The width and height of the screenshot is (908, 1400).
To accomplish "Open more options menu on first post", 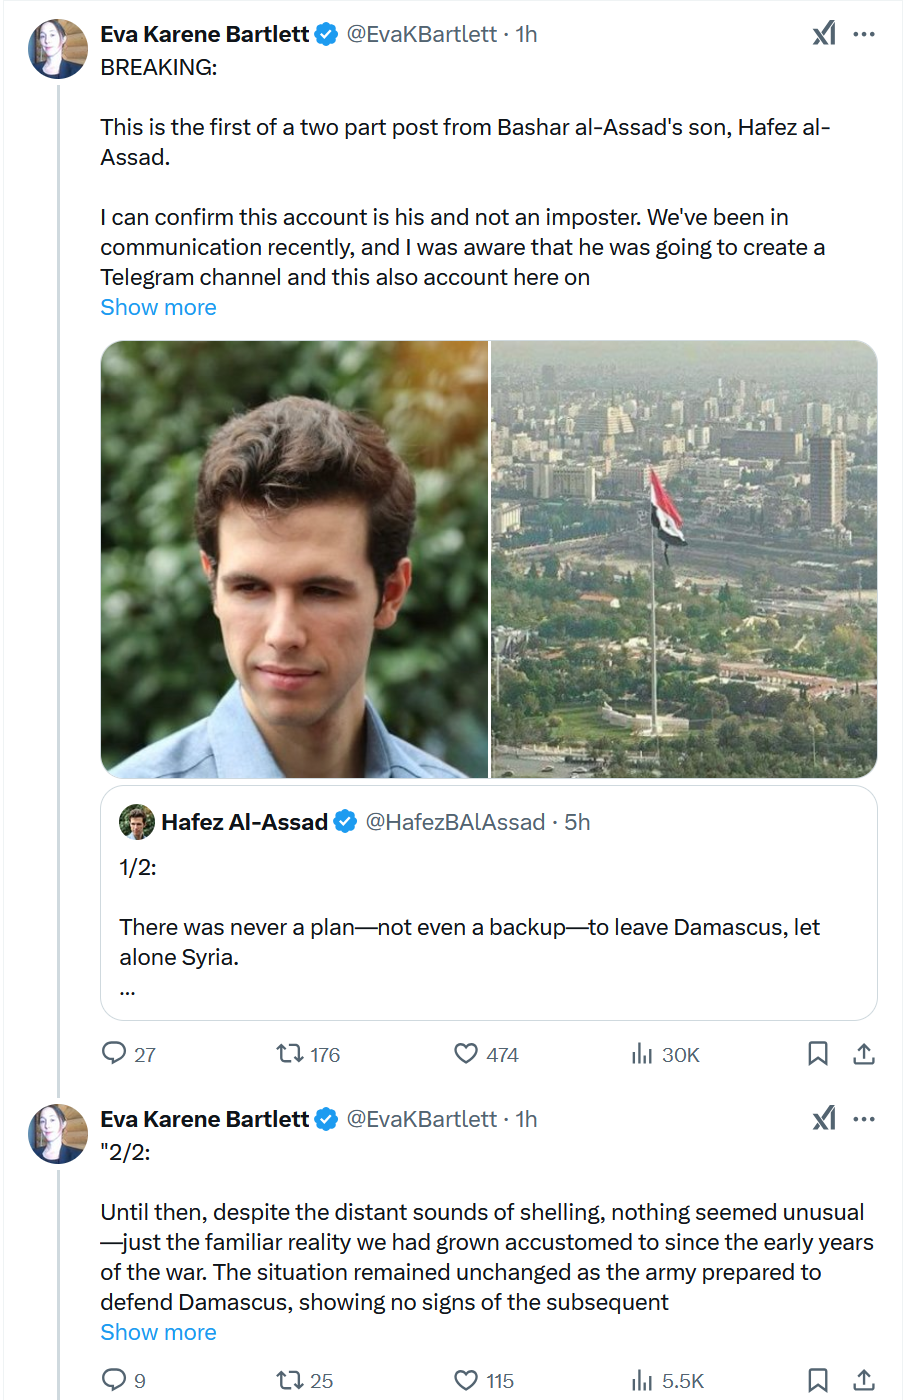I will pyautogui.click(x=864, y=34).
